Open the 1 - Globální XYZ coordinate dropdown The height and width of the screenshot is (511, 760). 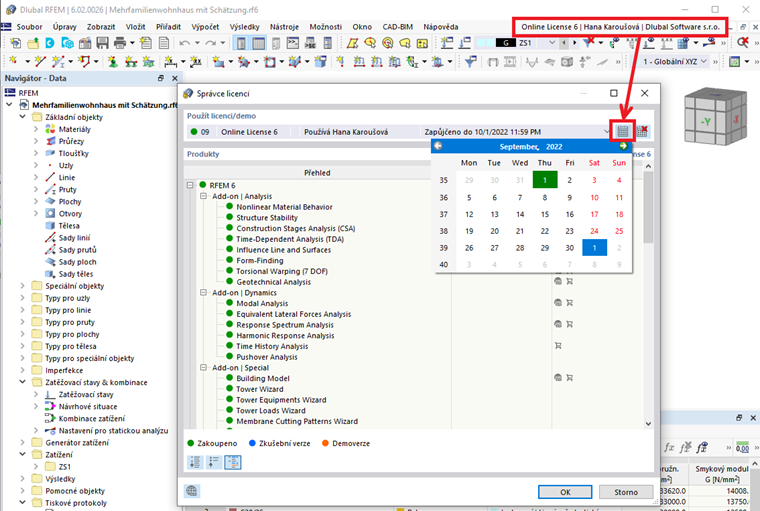coord(703,62)
